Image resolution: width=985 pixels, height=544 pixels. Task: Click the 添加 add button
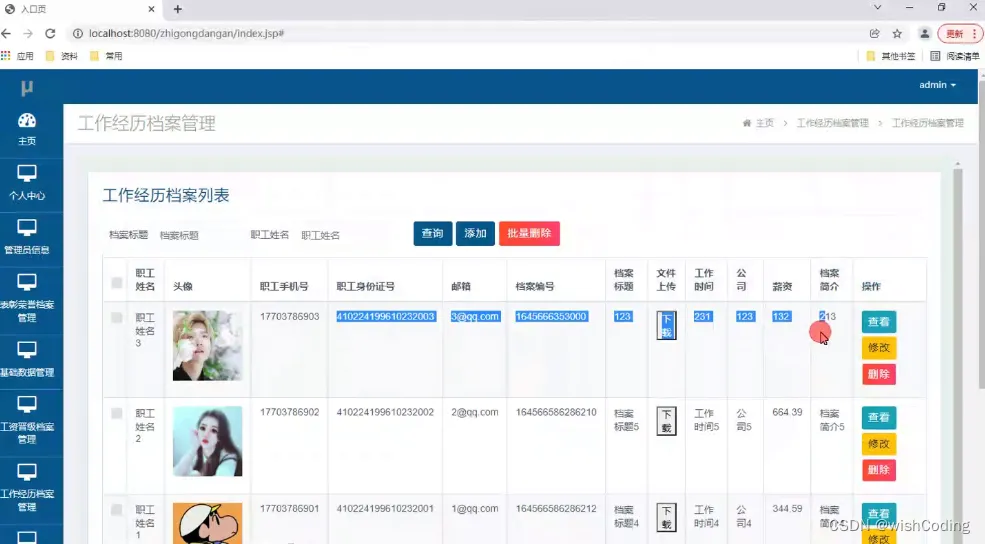pyautogui.click(x=475, y=234)
